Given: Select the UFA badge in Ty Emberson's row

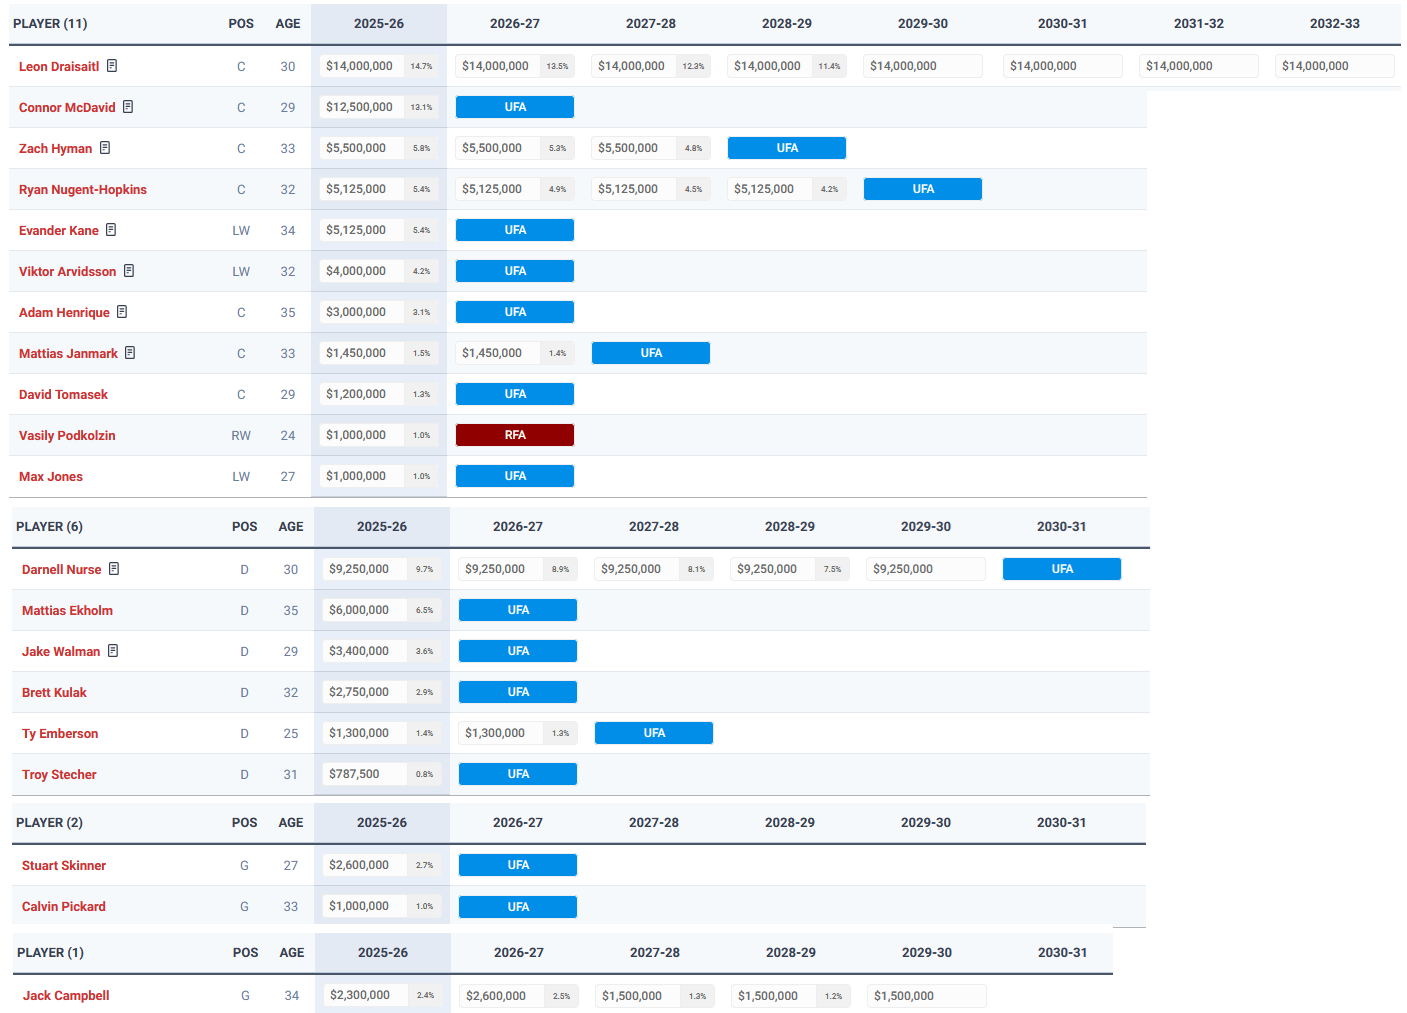Looking at the screenshot, I should [654, 733].
